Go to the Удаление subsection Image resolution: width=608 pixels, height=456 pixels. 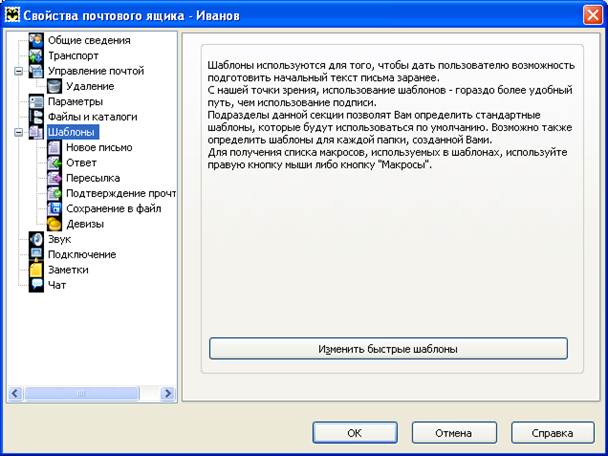click(x=90, y=86)
